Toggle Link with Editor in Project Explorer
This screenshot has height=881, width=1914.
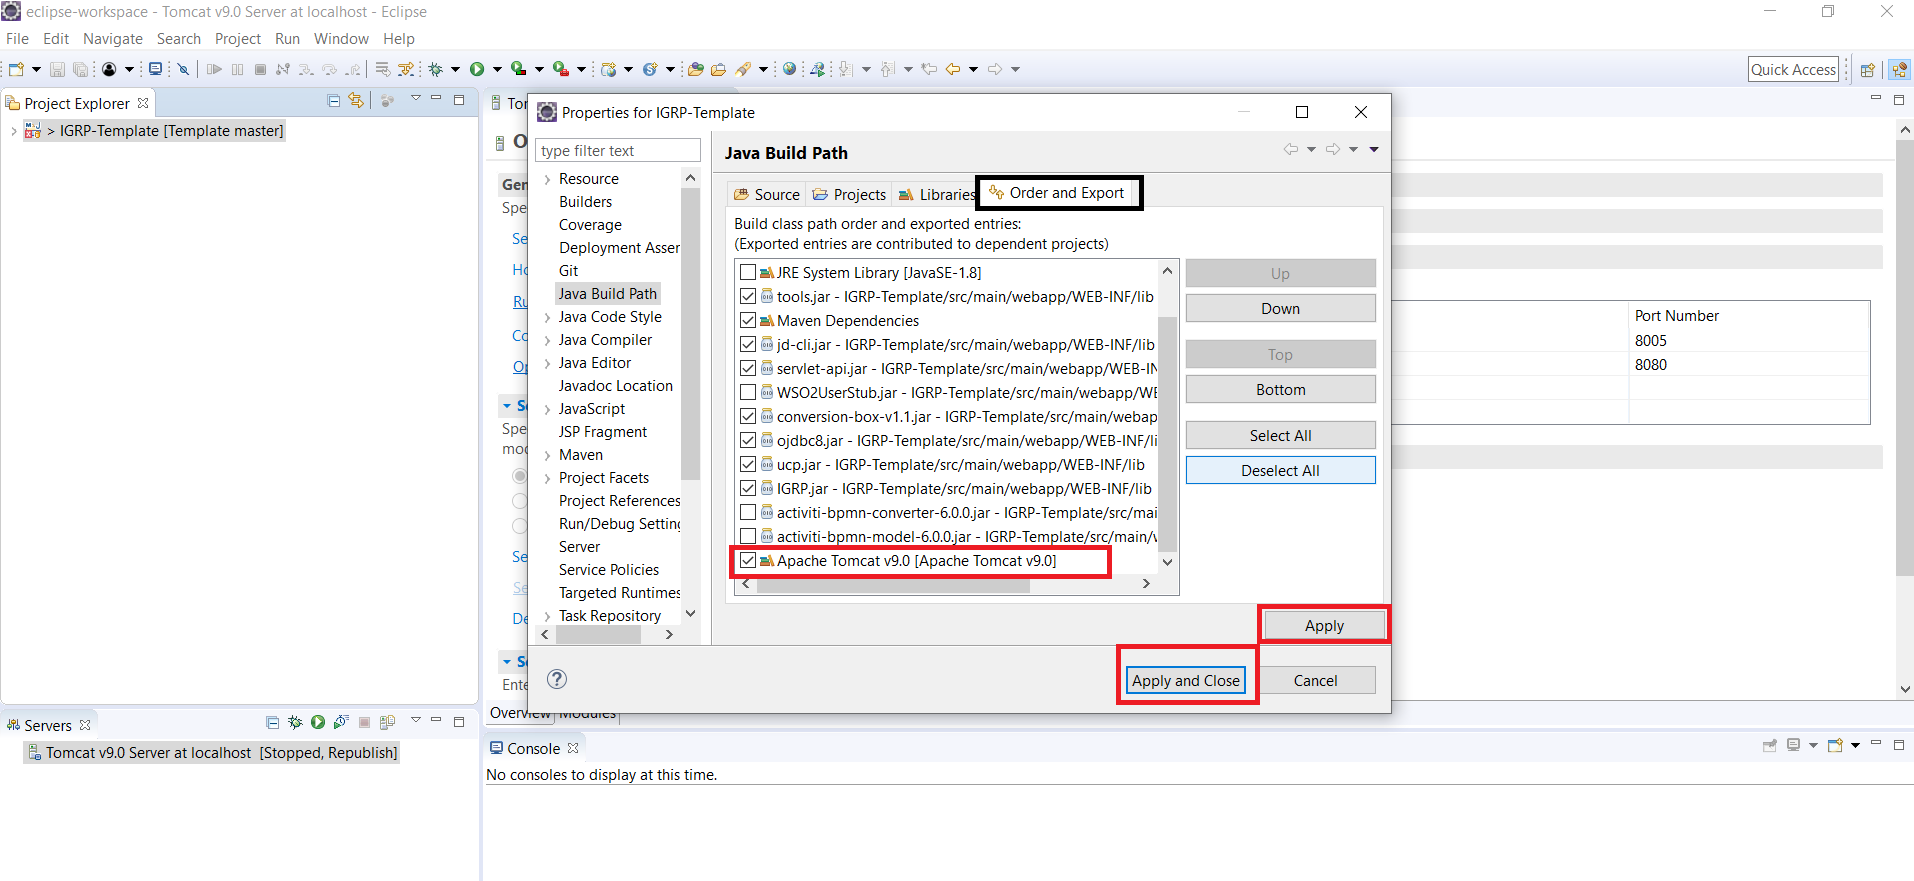click(355, 101)
